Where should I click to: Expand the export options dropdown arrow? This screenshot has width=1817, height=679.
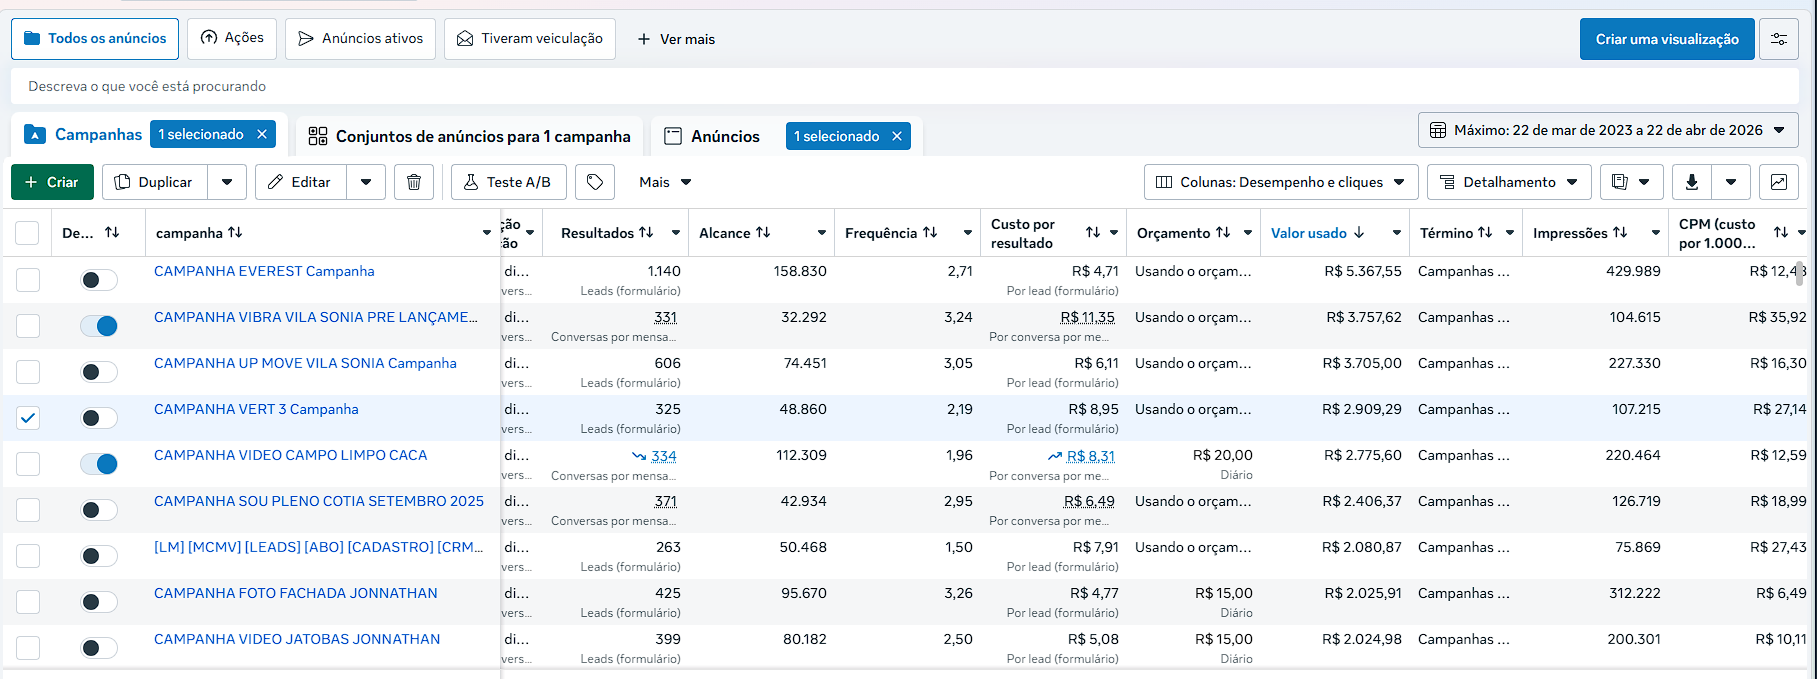click(x=1731, y=182)
